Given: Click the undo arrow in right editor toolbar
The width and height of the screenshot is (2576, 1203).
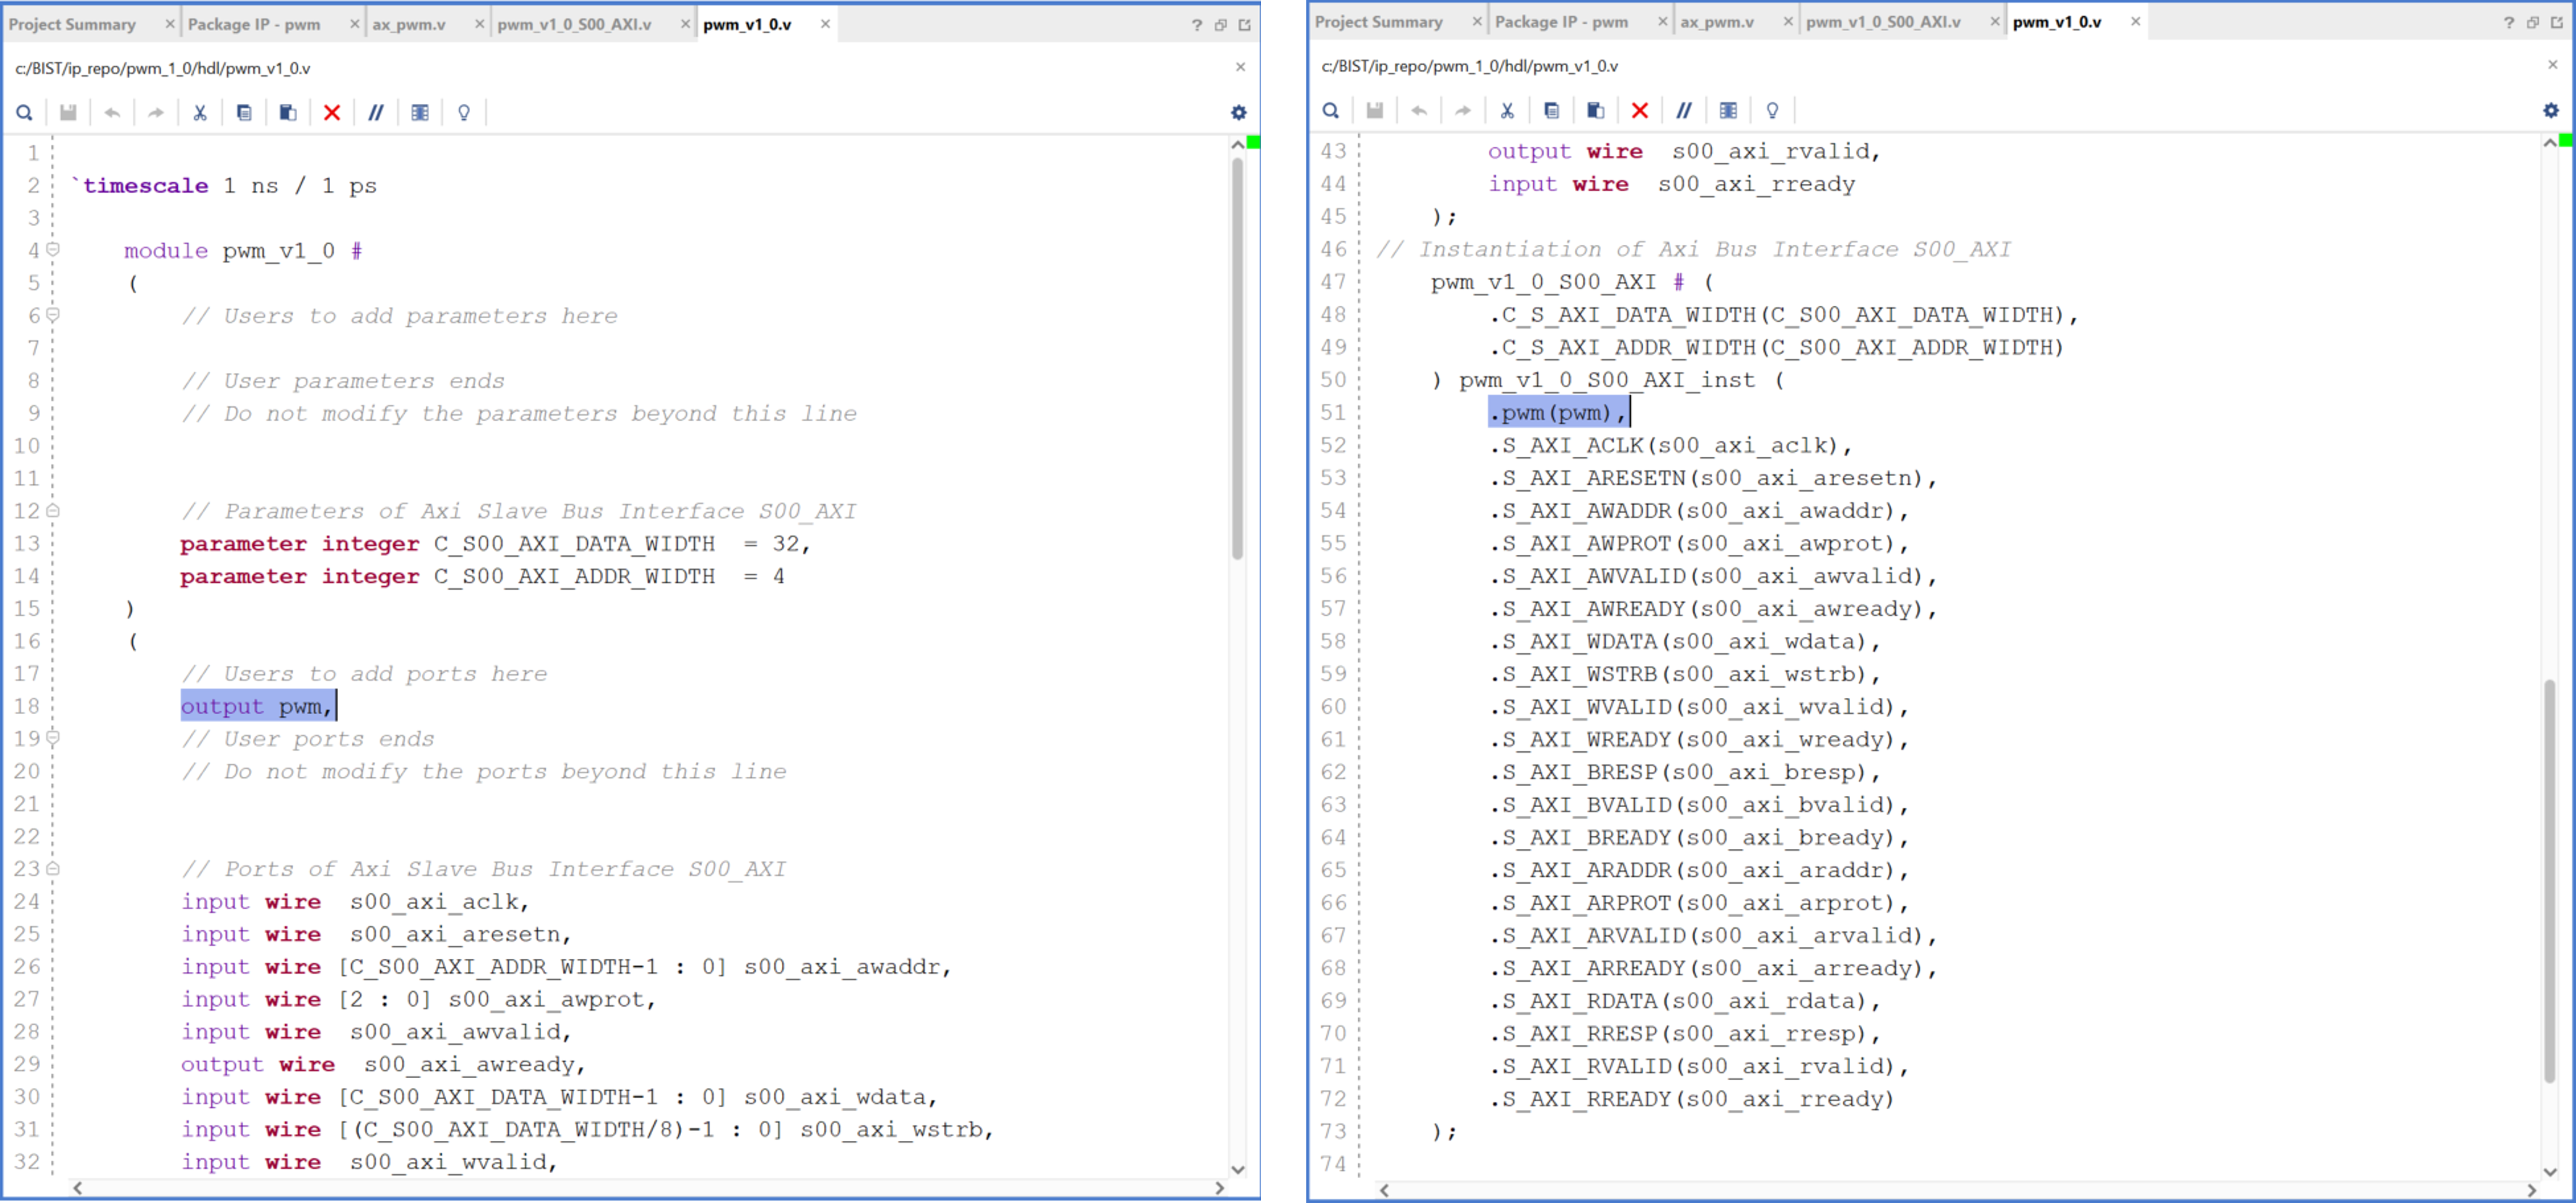Looking at the screenshot, I should 1419,111.
